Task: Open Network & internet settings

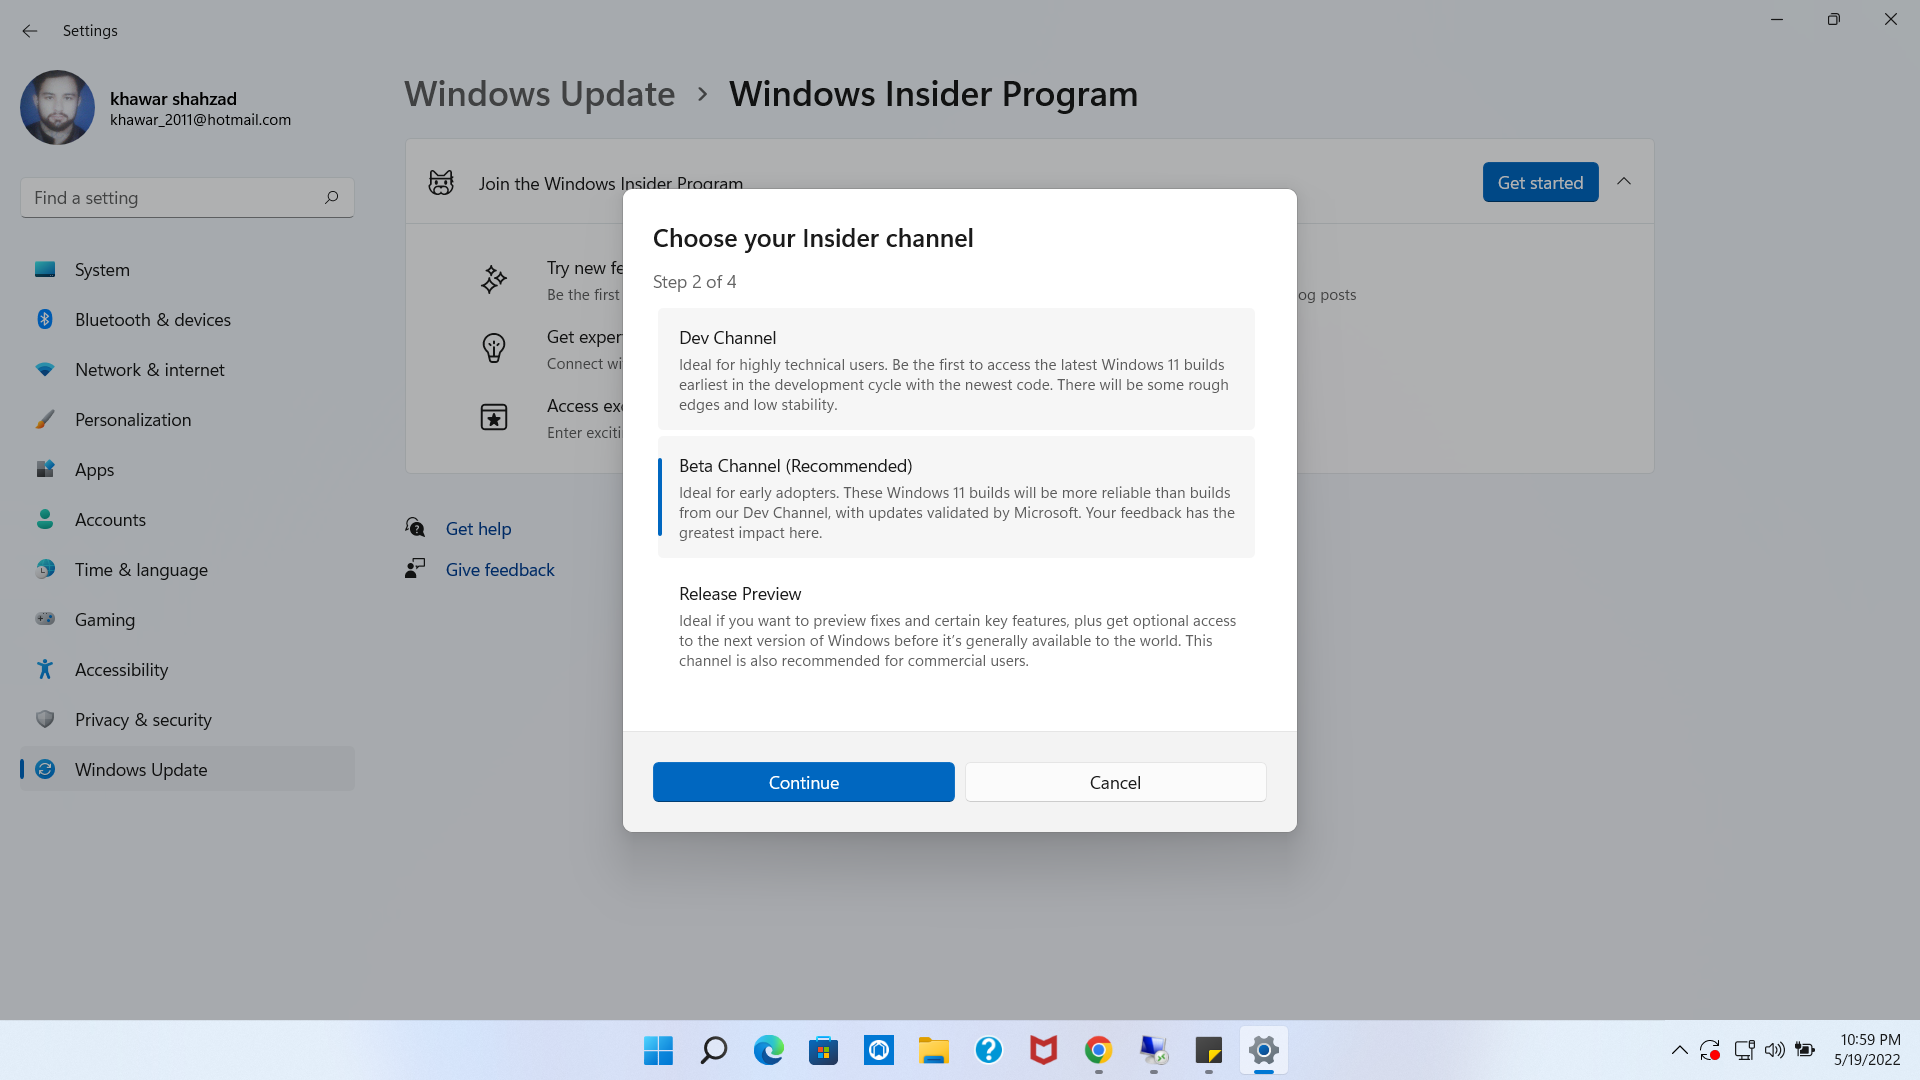Action: [x=187, y=370]
